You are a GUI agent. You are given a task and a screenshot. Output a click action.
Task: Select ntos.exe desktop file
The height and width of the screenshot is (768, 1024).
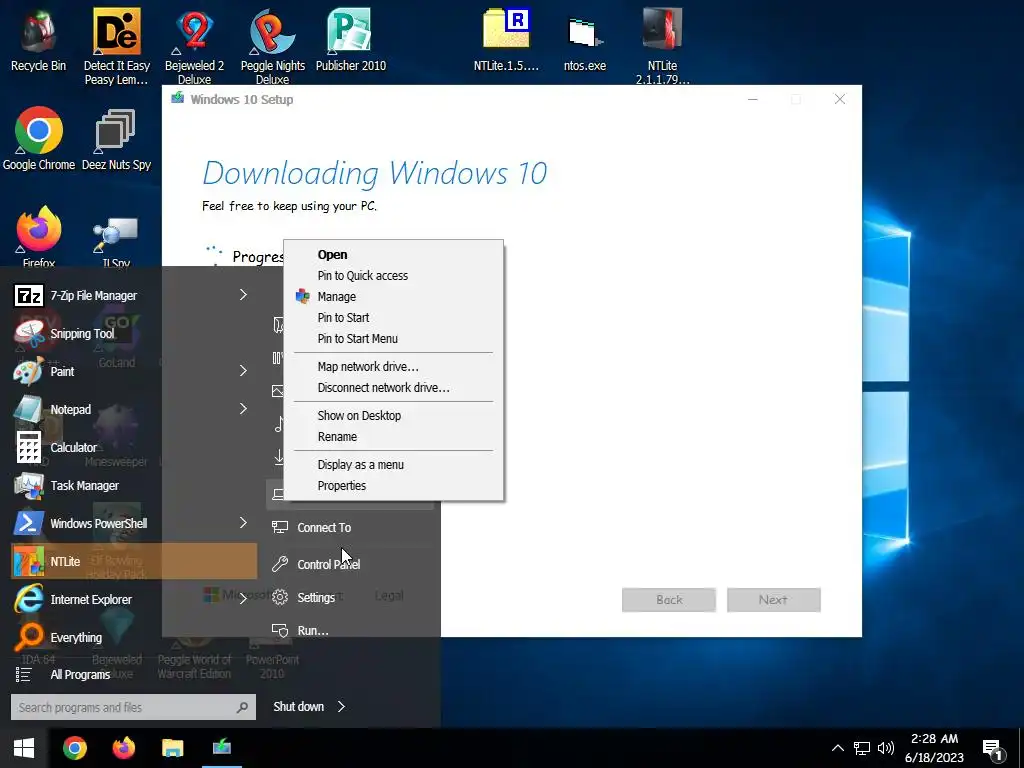tap(584, 40)
